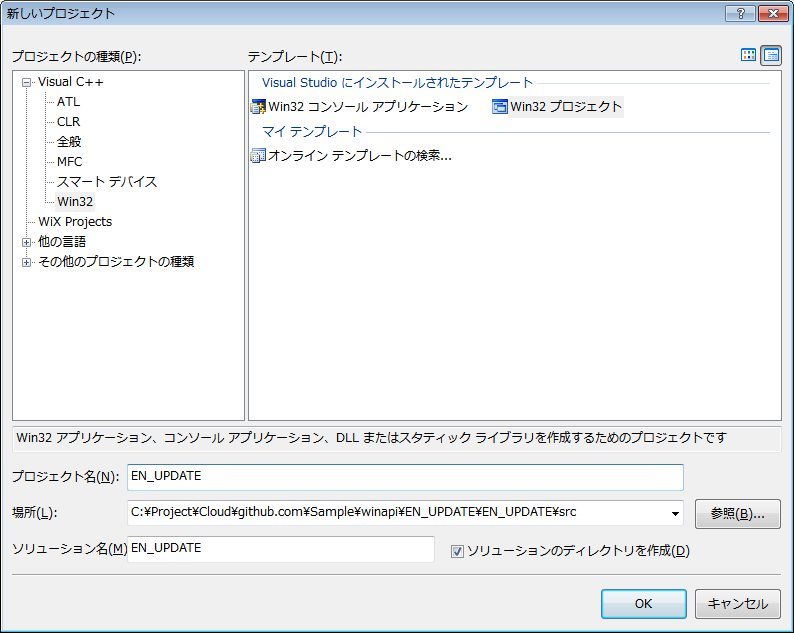Click the OK button
Viewport: 794px width, 633px height.
[644, 604]
